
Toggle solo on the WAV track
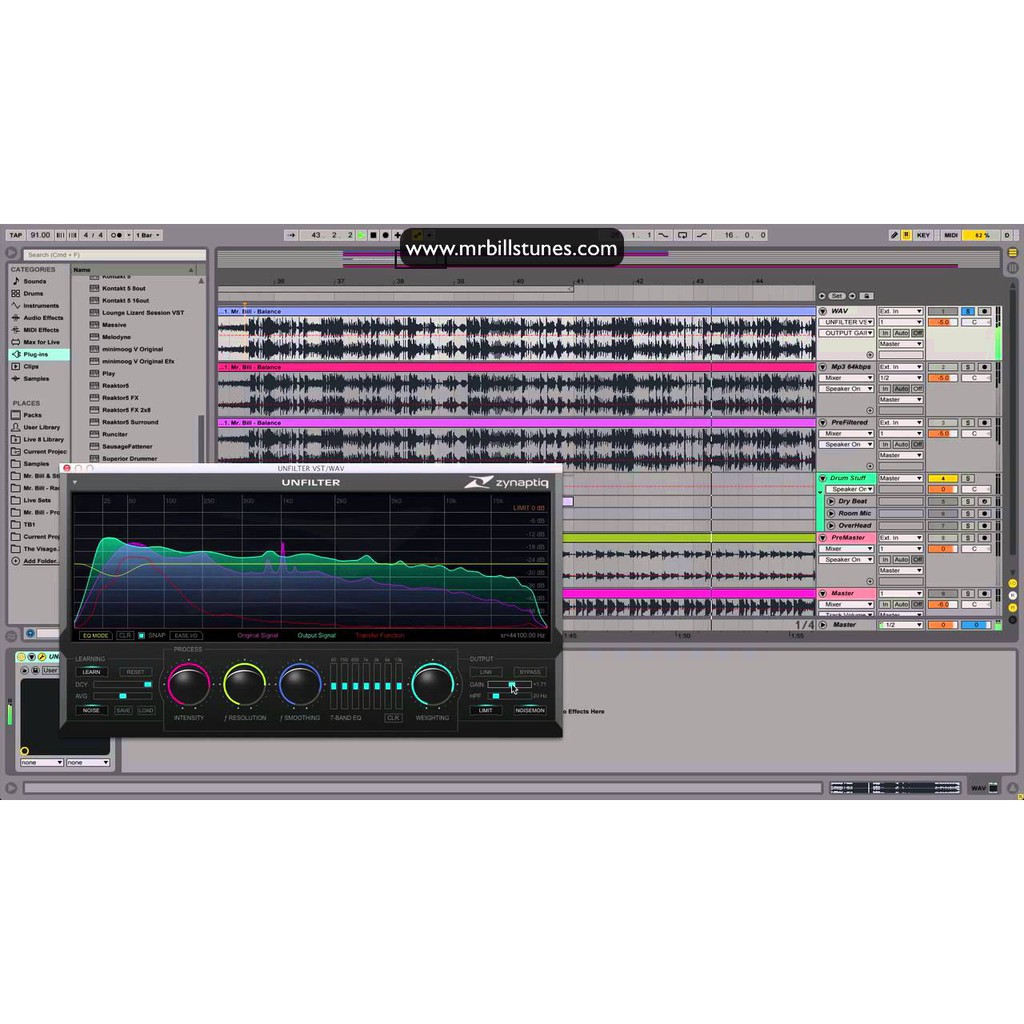click(968, 312)
